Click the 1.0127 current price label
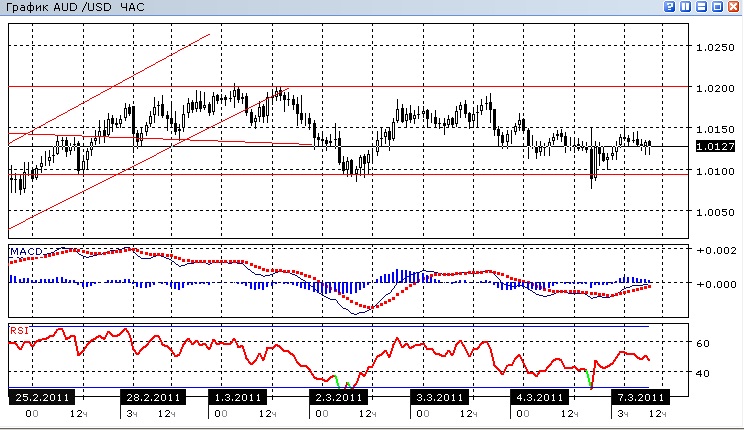Screen dimensions: 744x430 click(716, 146)
